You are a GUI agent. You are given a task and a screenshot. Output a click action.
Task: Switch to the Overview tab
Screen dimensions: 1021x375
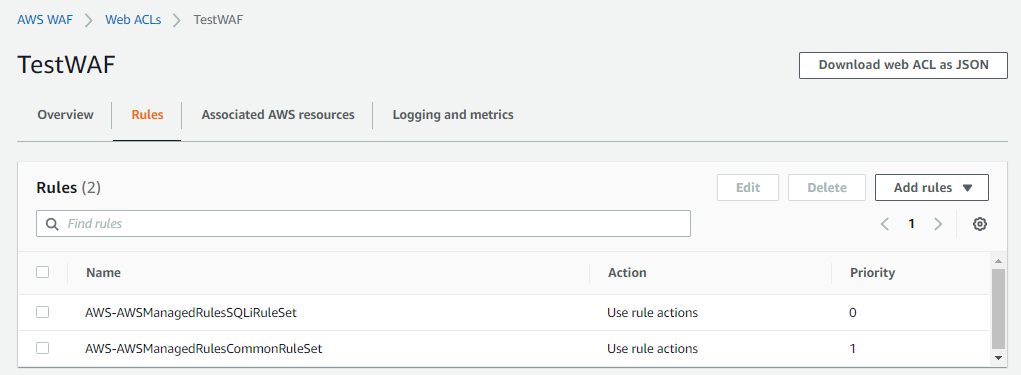65,115
